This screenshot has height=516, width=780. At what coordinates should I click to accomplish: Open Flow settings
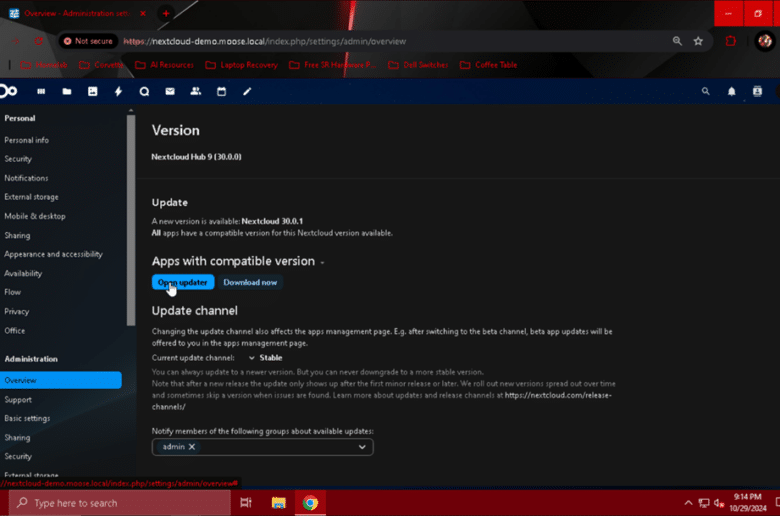(x=12, y=292)
